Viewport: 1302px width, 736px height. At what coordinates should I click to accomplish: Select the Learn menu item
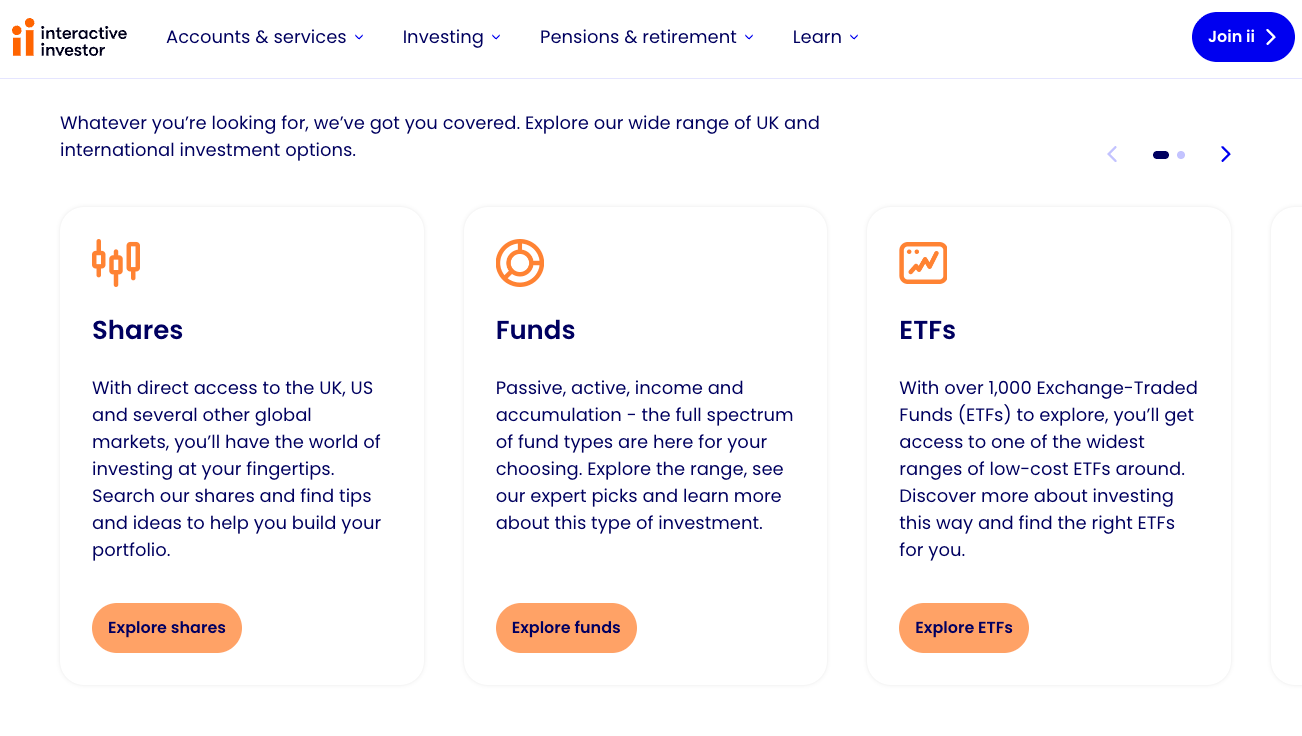click(817, 37)
